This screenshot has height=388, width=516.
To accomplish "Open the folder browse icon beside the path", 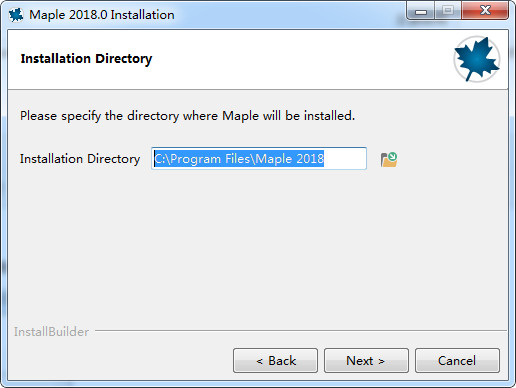I will (x=389, y=159).
